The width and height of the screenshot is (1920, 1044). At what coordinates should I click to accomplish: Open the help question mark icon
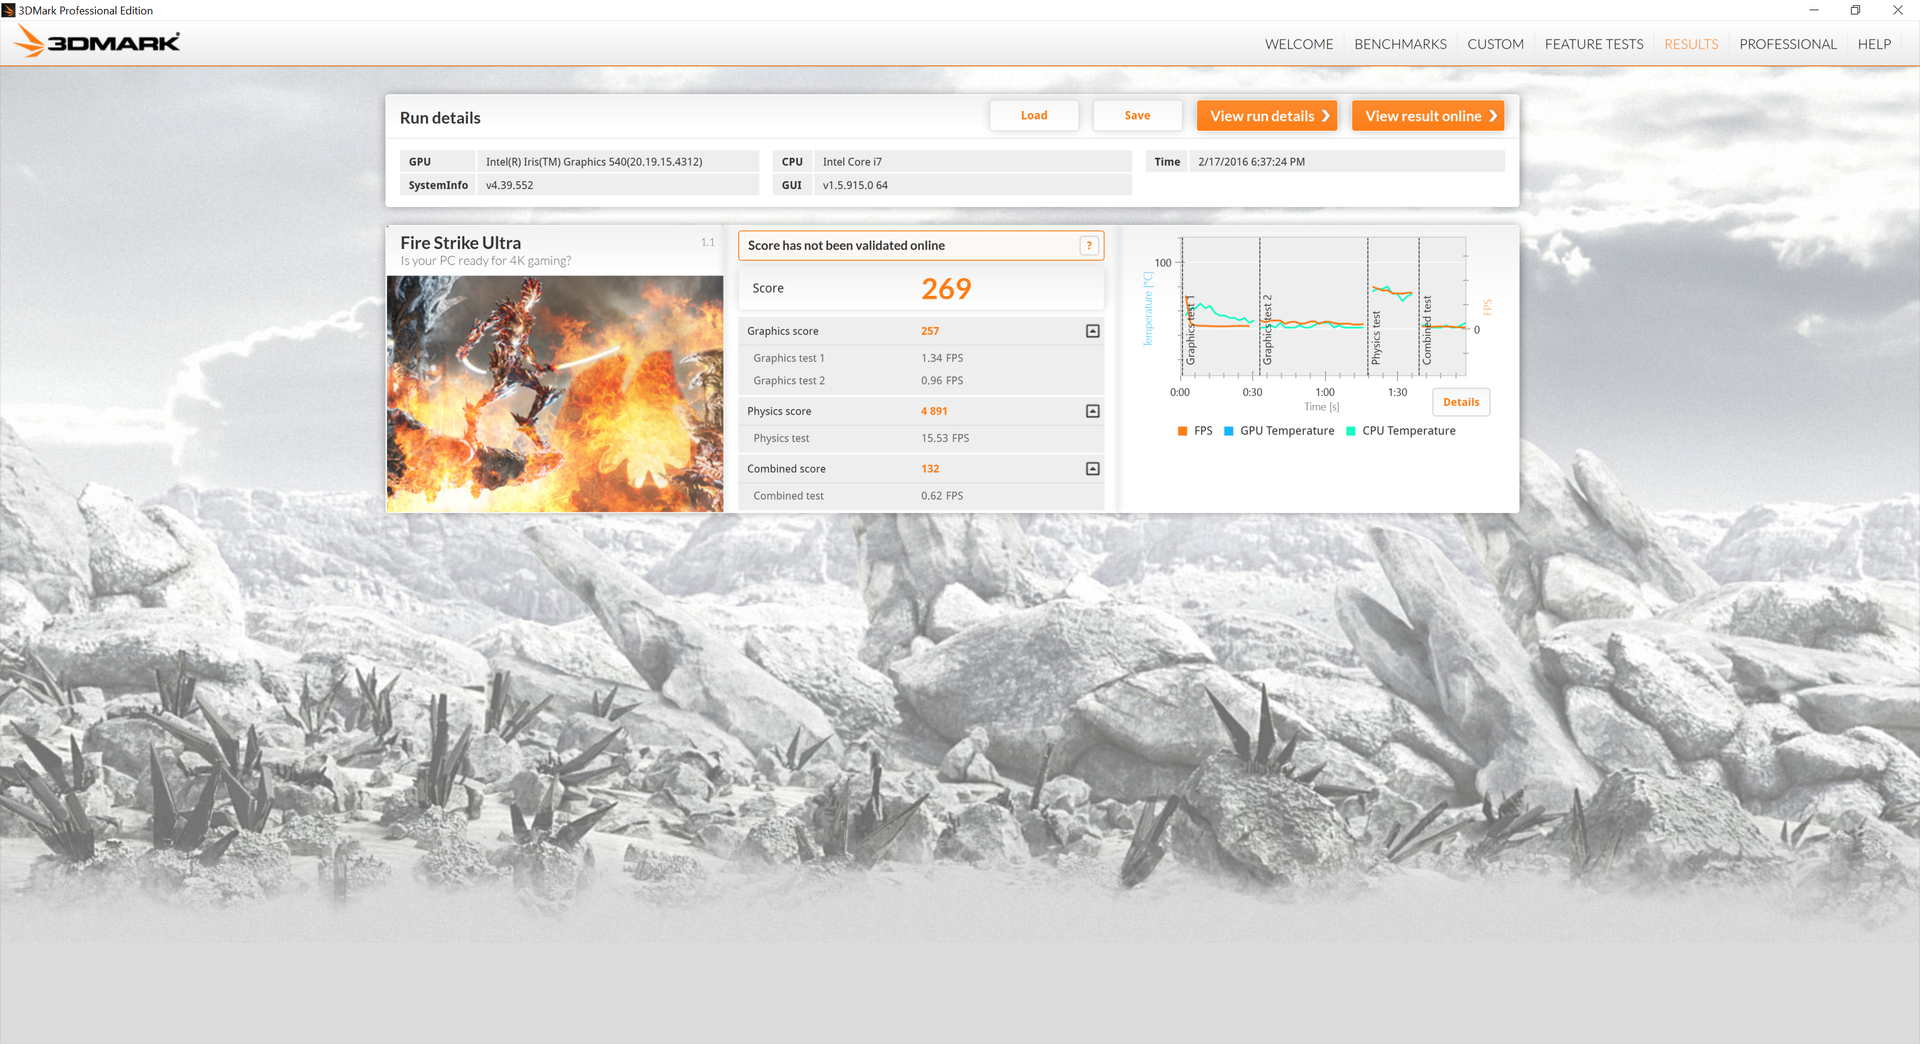coord(1089,245)
